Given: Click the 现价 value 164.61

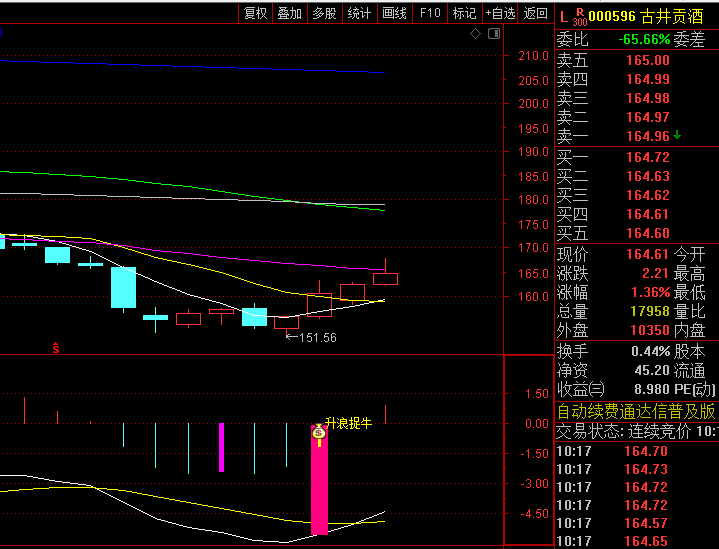Looking at the screenshot, I should pyautogui.click(x=648, y=254).
